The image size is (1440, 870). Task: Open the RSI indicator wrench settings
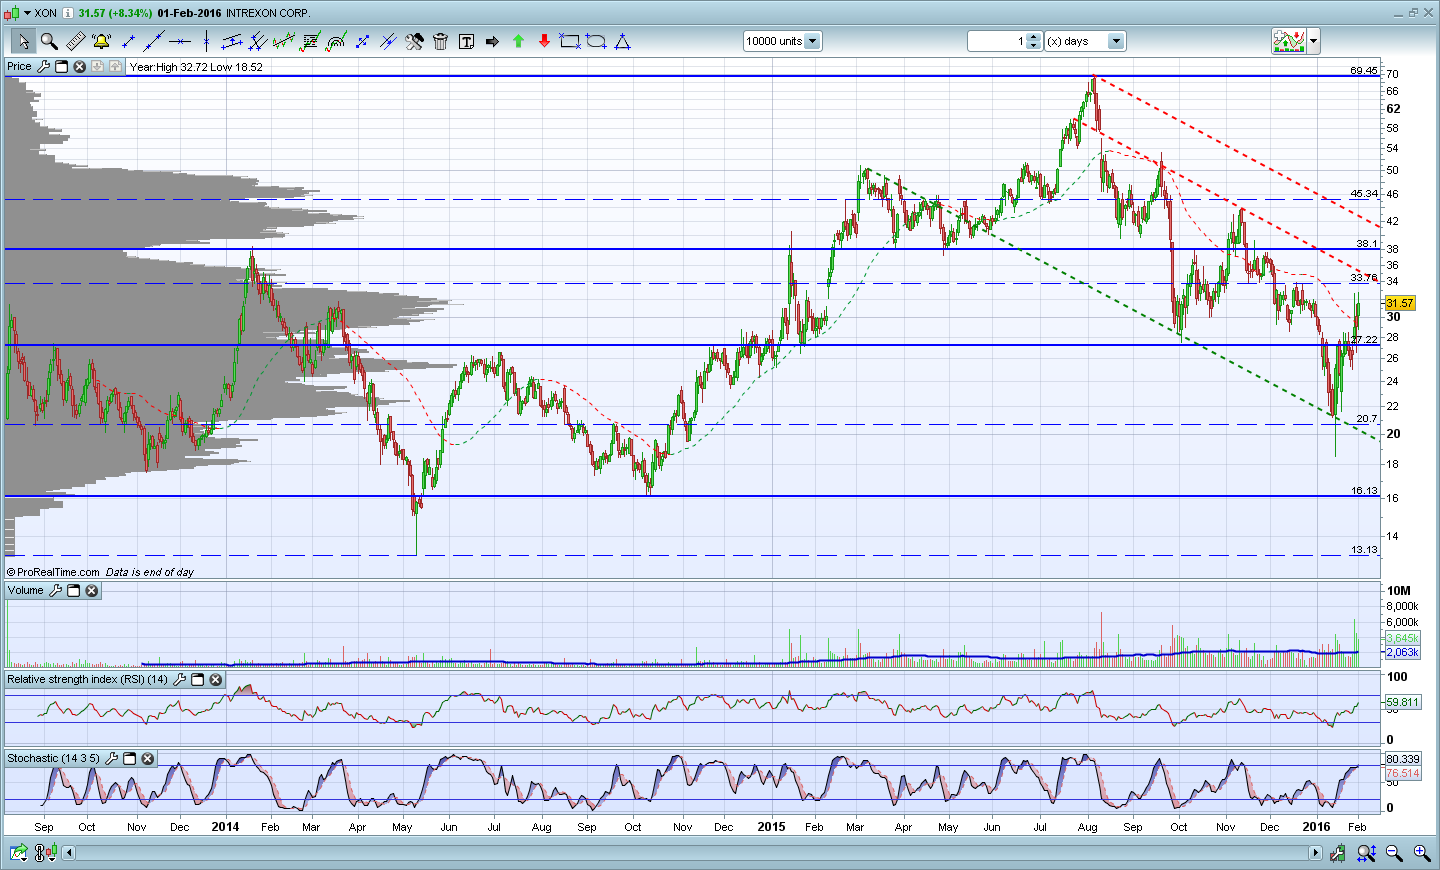point(179,680)
